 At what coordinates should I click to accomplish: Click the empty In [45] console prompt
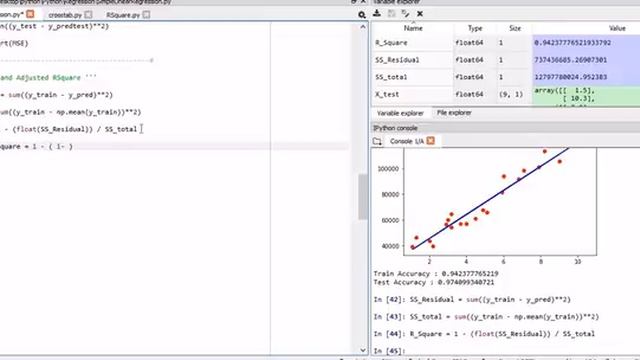click(x=389, y=351)
